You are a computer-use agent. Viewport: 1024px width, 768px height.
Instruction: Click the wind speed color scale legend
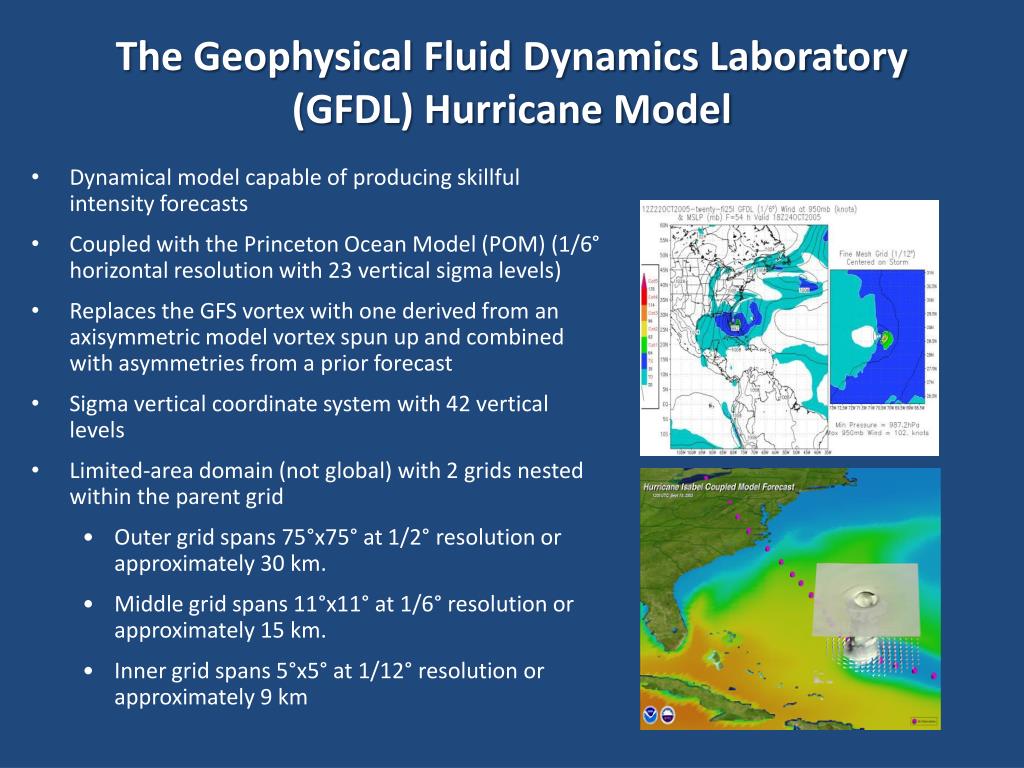[x=650, y=338]
